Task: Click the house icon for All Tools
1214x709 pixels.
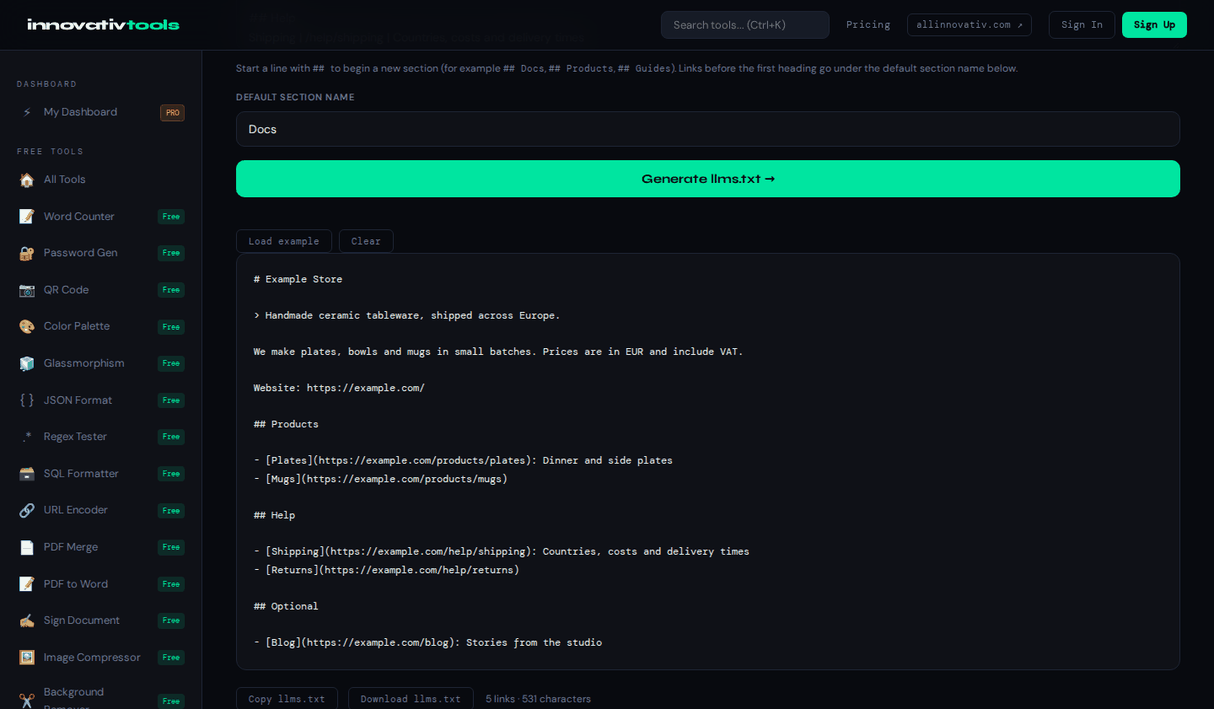Action: point(27,180)
